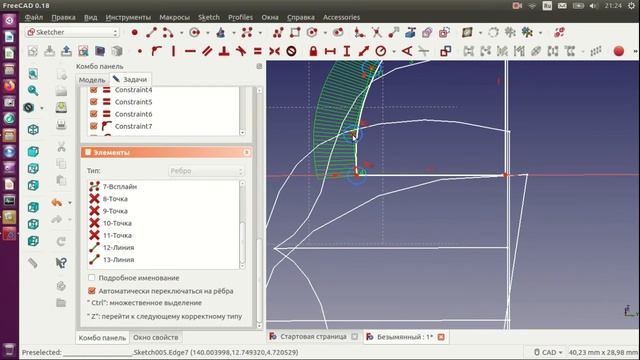Viewport: 640px width, 360px height.
Task: Apply the perpendicular constraint
Action: pyautogui.click(x=224, y=51)
